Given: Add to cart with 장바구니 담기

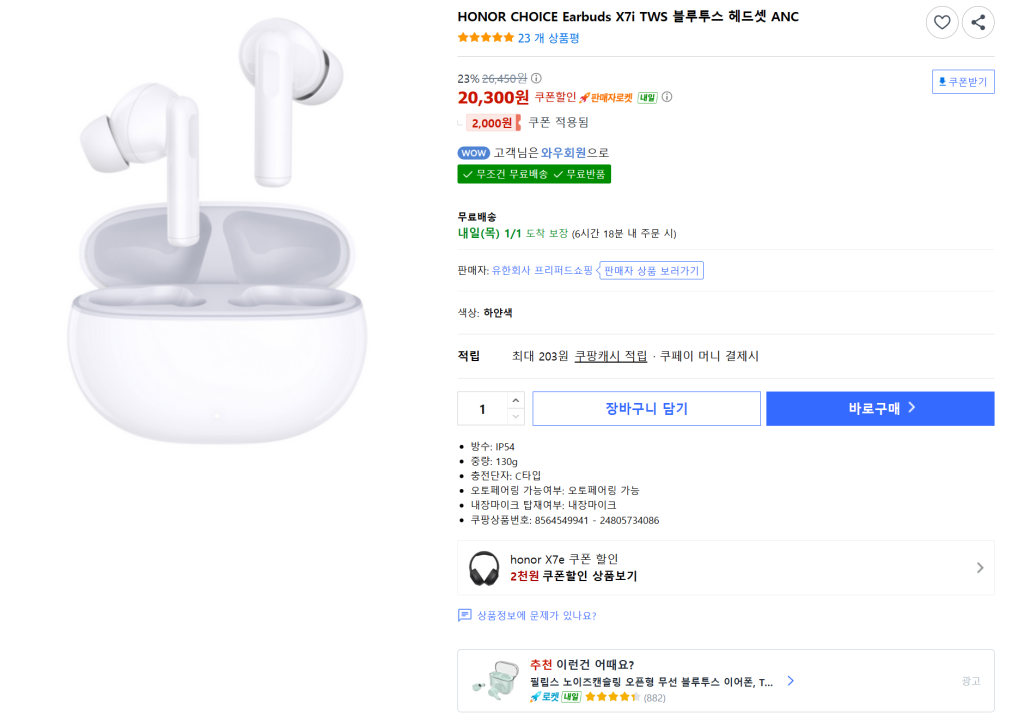Looking at the screenshot, I should click(x=646, y=408).
